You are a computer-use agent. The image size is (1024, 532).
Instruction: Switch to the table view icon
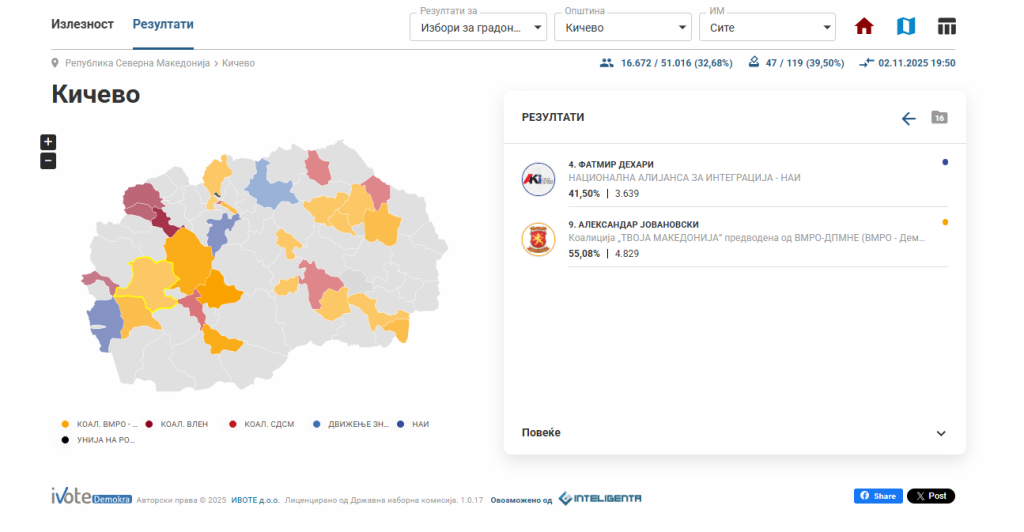946,27
